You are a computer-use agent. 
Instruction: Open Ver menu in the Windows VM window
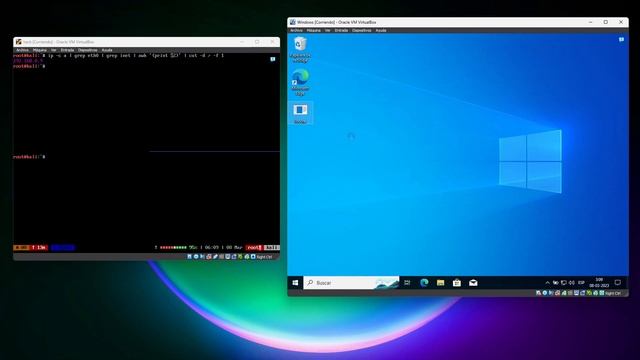pos(327,30)
